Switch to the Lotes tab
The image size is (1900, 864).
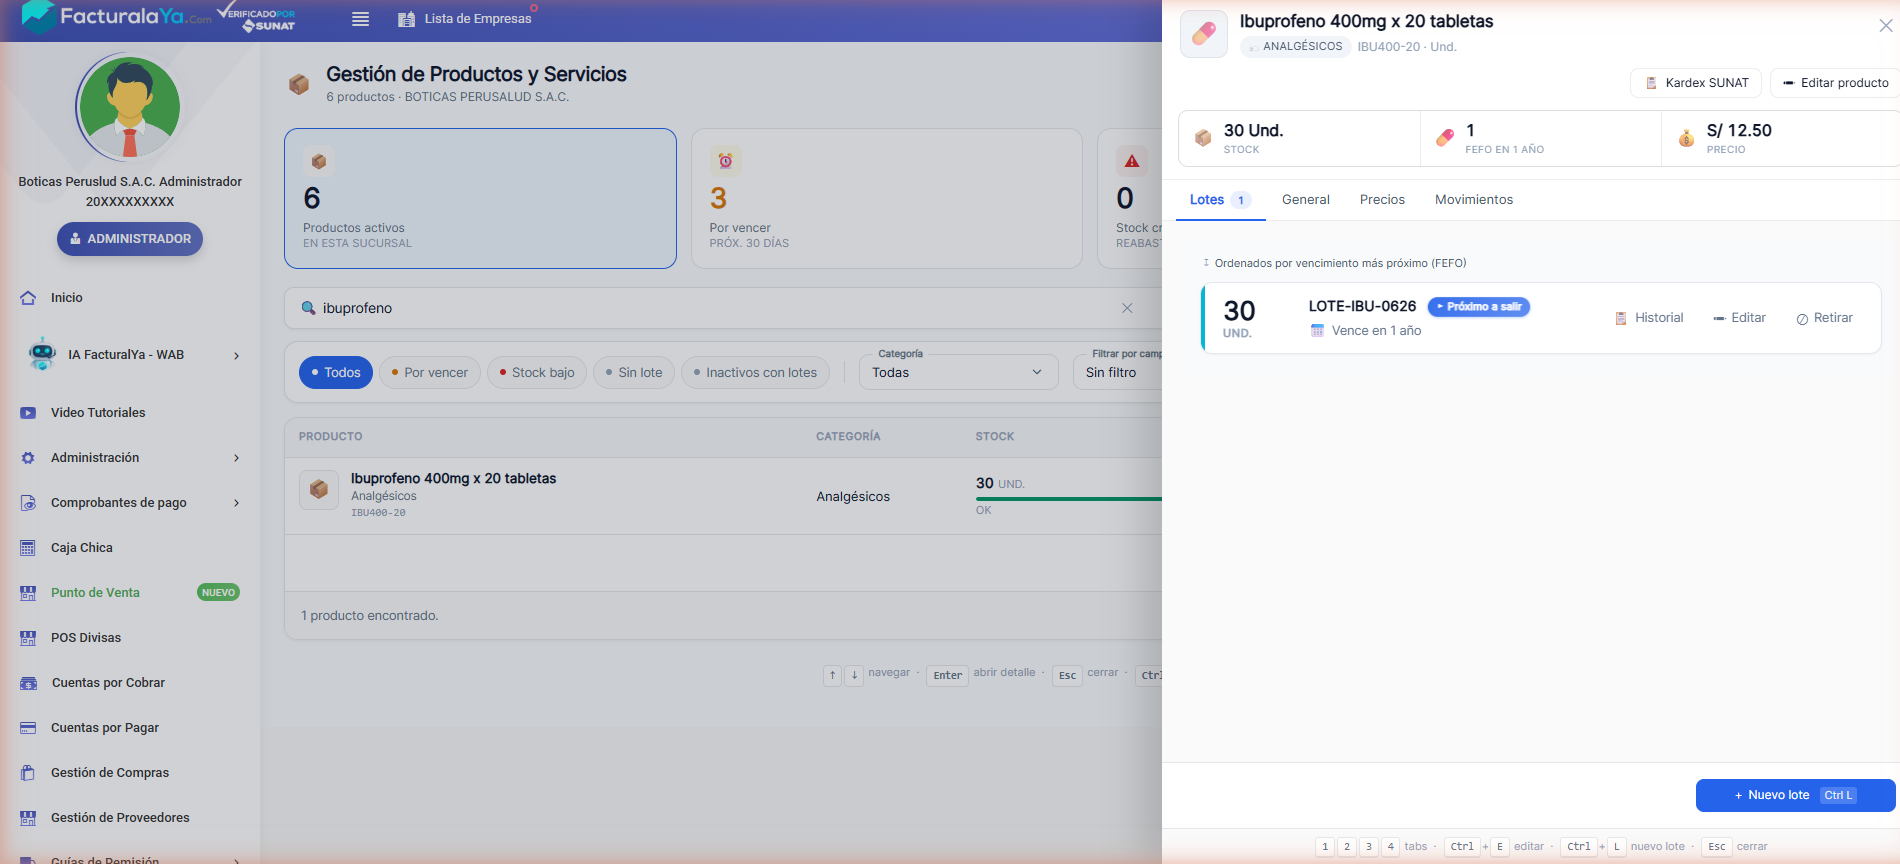1220,200
